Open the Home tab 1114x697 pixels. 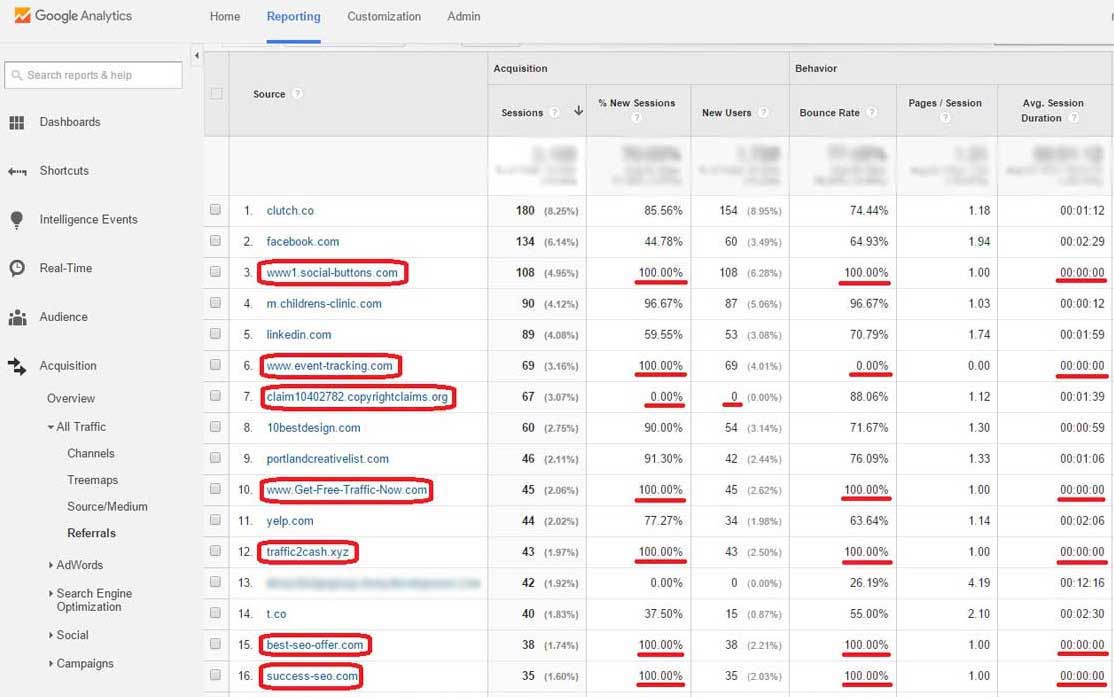click(225, 16)
